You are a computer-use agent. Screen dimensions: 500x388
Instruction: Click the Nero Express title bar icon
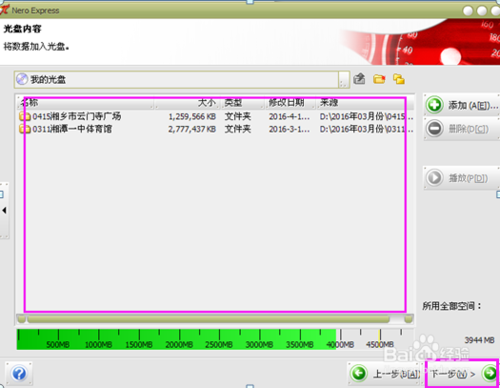tap(4, 10)
